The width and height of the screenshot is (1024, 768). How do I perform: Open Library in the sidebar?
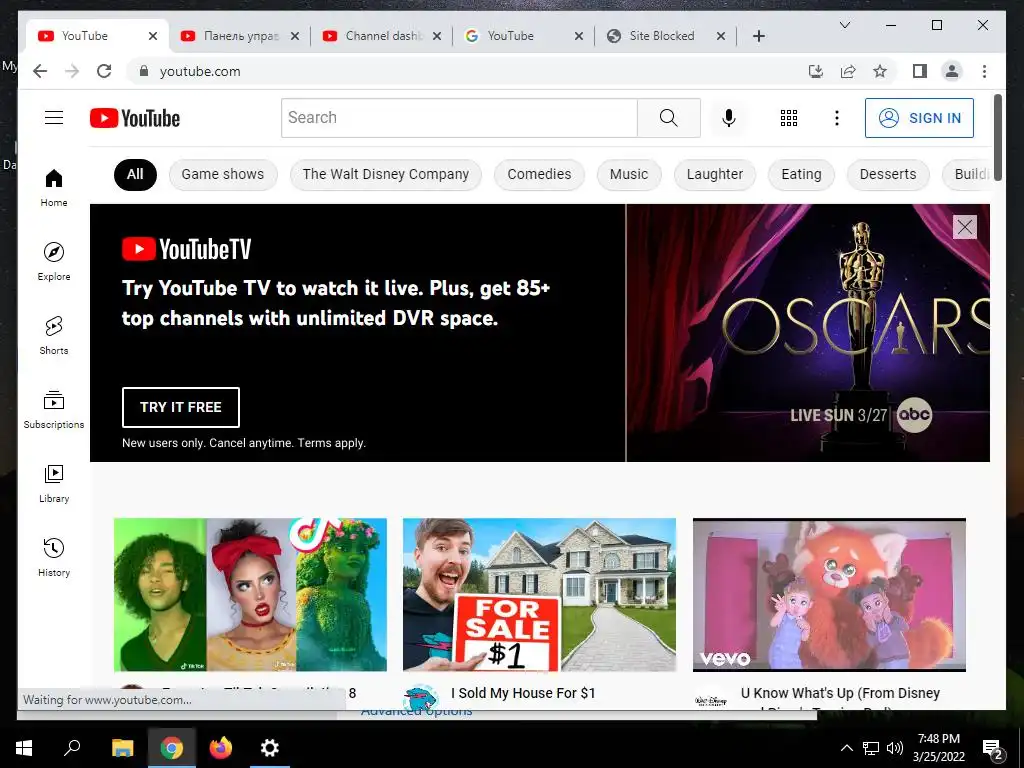click(54, 483)
